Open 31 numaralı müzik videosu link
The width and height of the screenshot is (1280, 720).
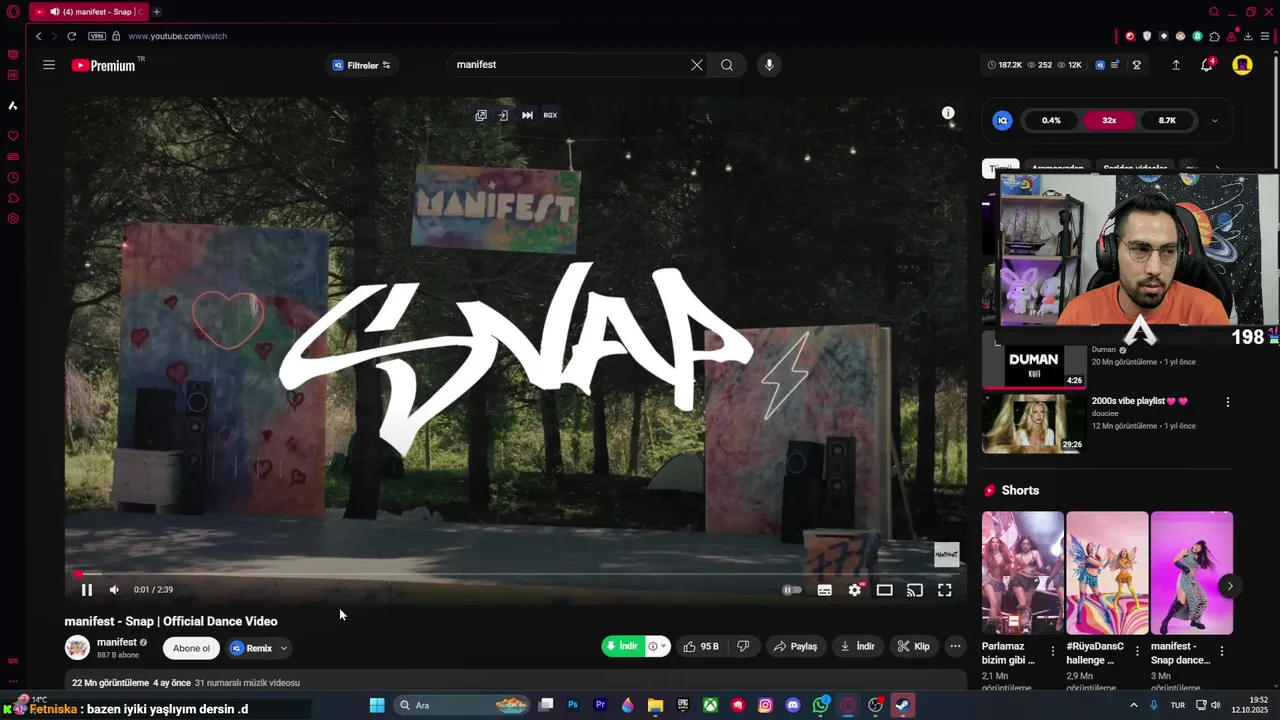coord(247,683)
